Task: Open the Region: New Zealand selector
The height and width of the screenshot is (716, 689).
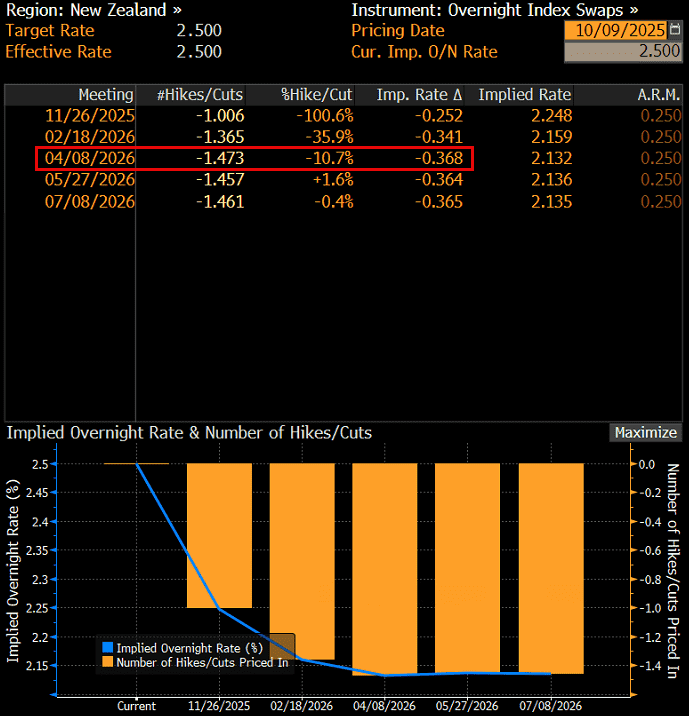Action: (94, 10)
